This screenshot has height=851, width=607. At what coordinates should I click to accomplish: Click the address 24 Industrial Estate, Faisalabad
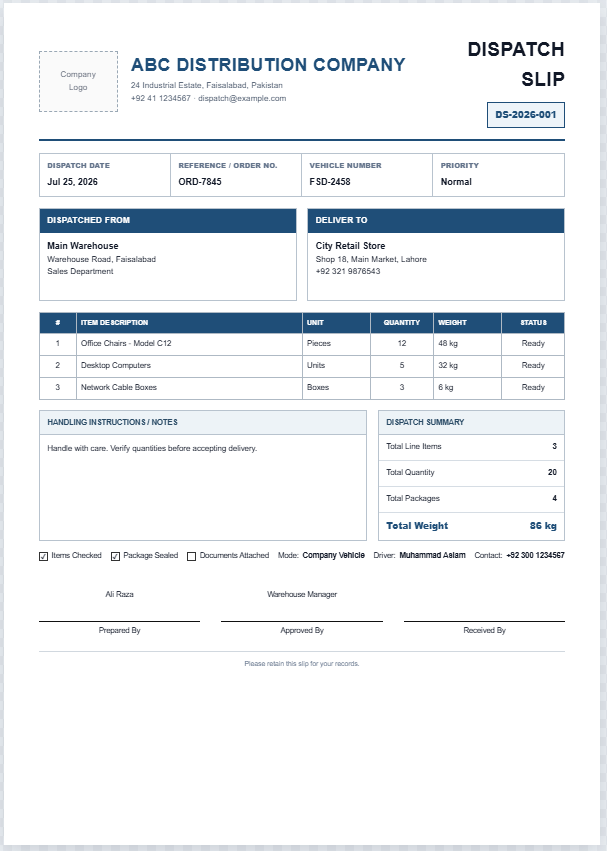[x=206, y=85]
